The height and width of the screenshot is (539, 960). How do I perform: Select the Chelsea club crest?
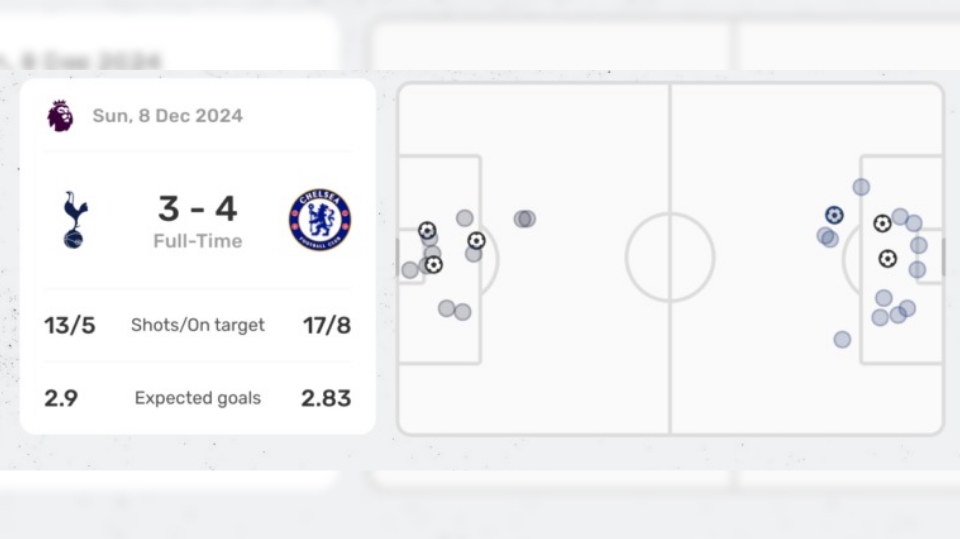click(x=320, y=220)
